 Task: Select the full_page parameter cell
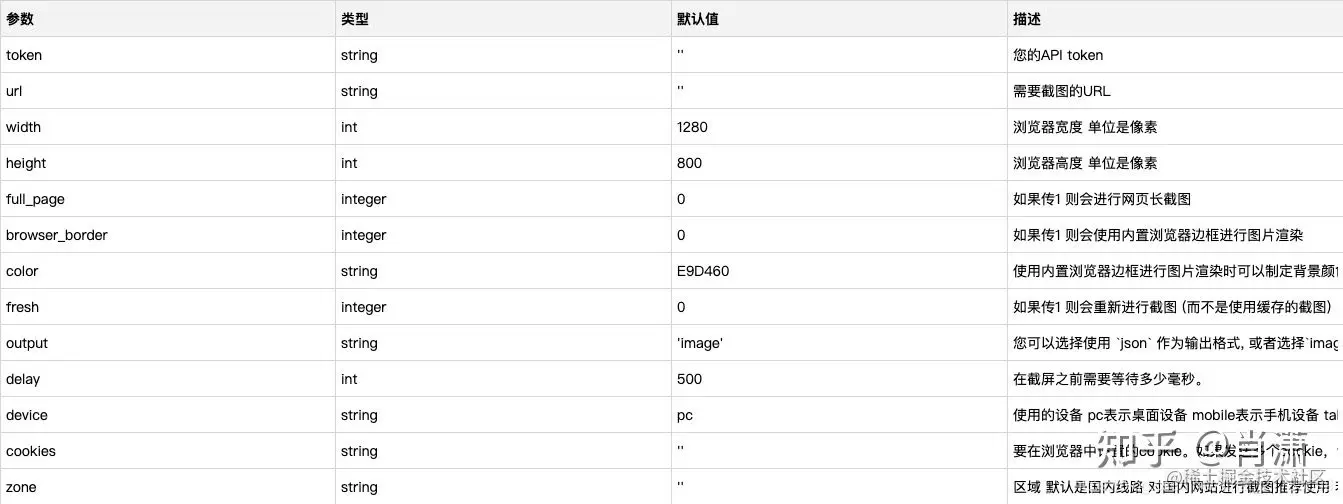pos(168,199)
